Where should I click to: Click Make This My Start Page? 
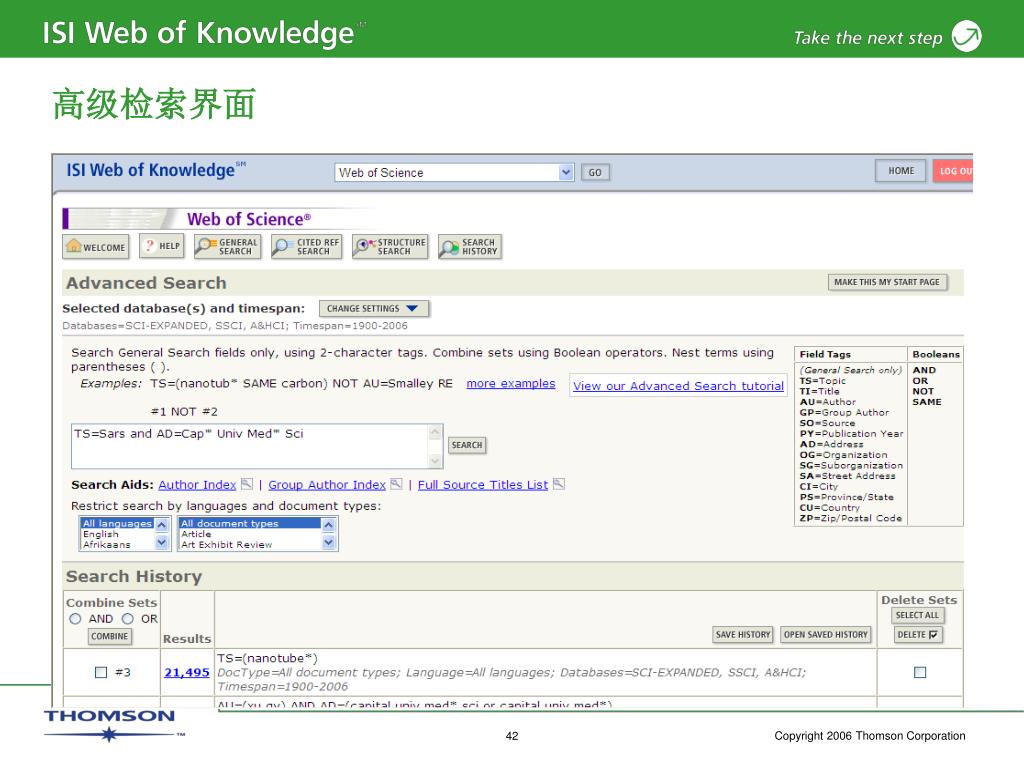(887, 282)
